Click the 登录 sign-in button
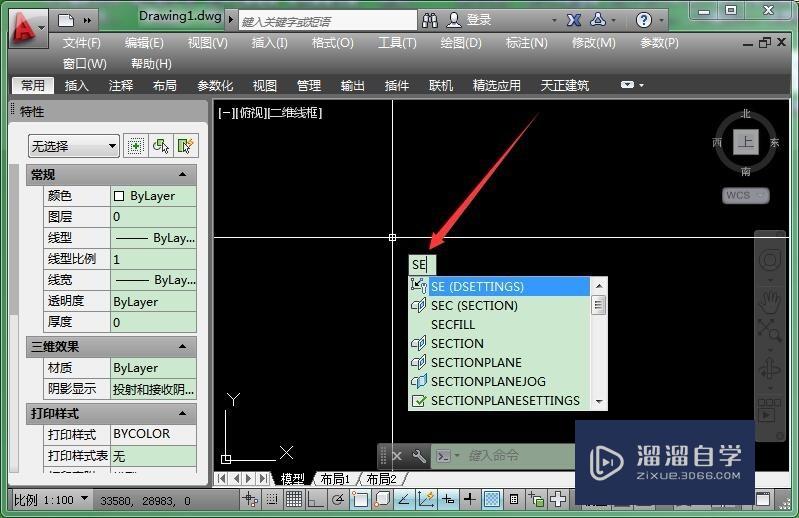799x518 pixels. pyautogui.click(x=469, y=20)
